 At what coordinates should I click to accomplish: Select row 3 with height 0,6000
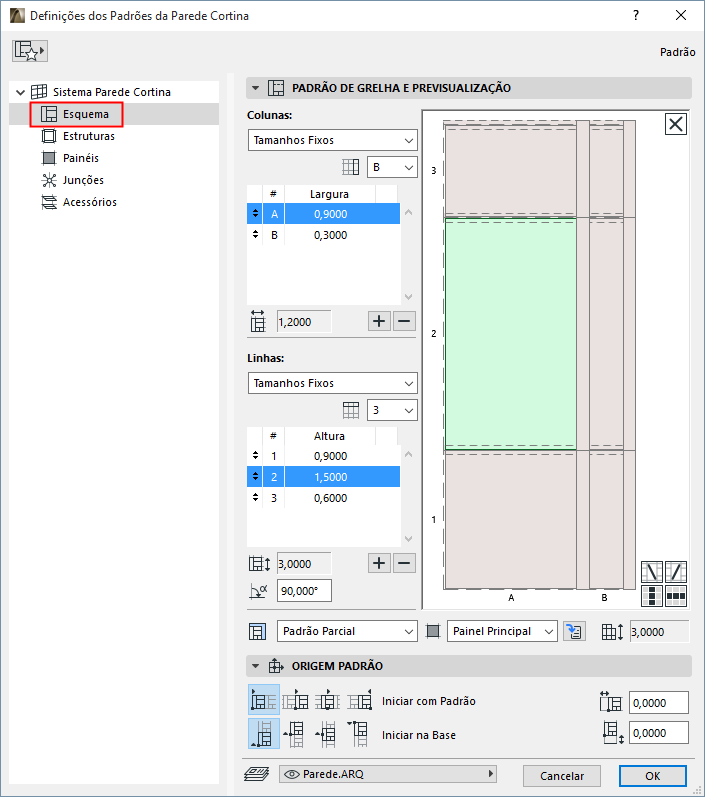[324, 498]
